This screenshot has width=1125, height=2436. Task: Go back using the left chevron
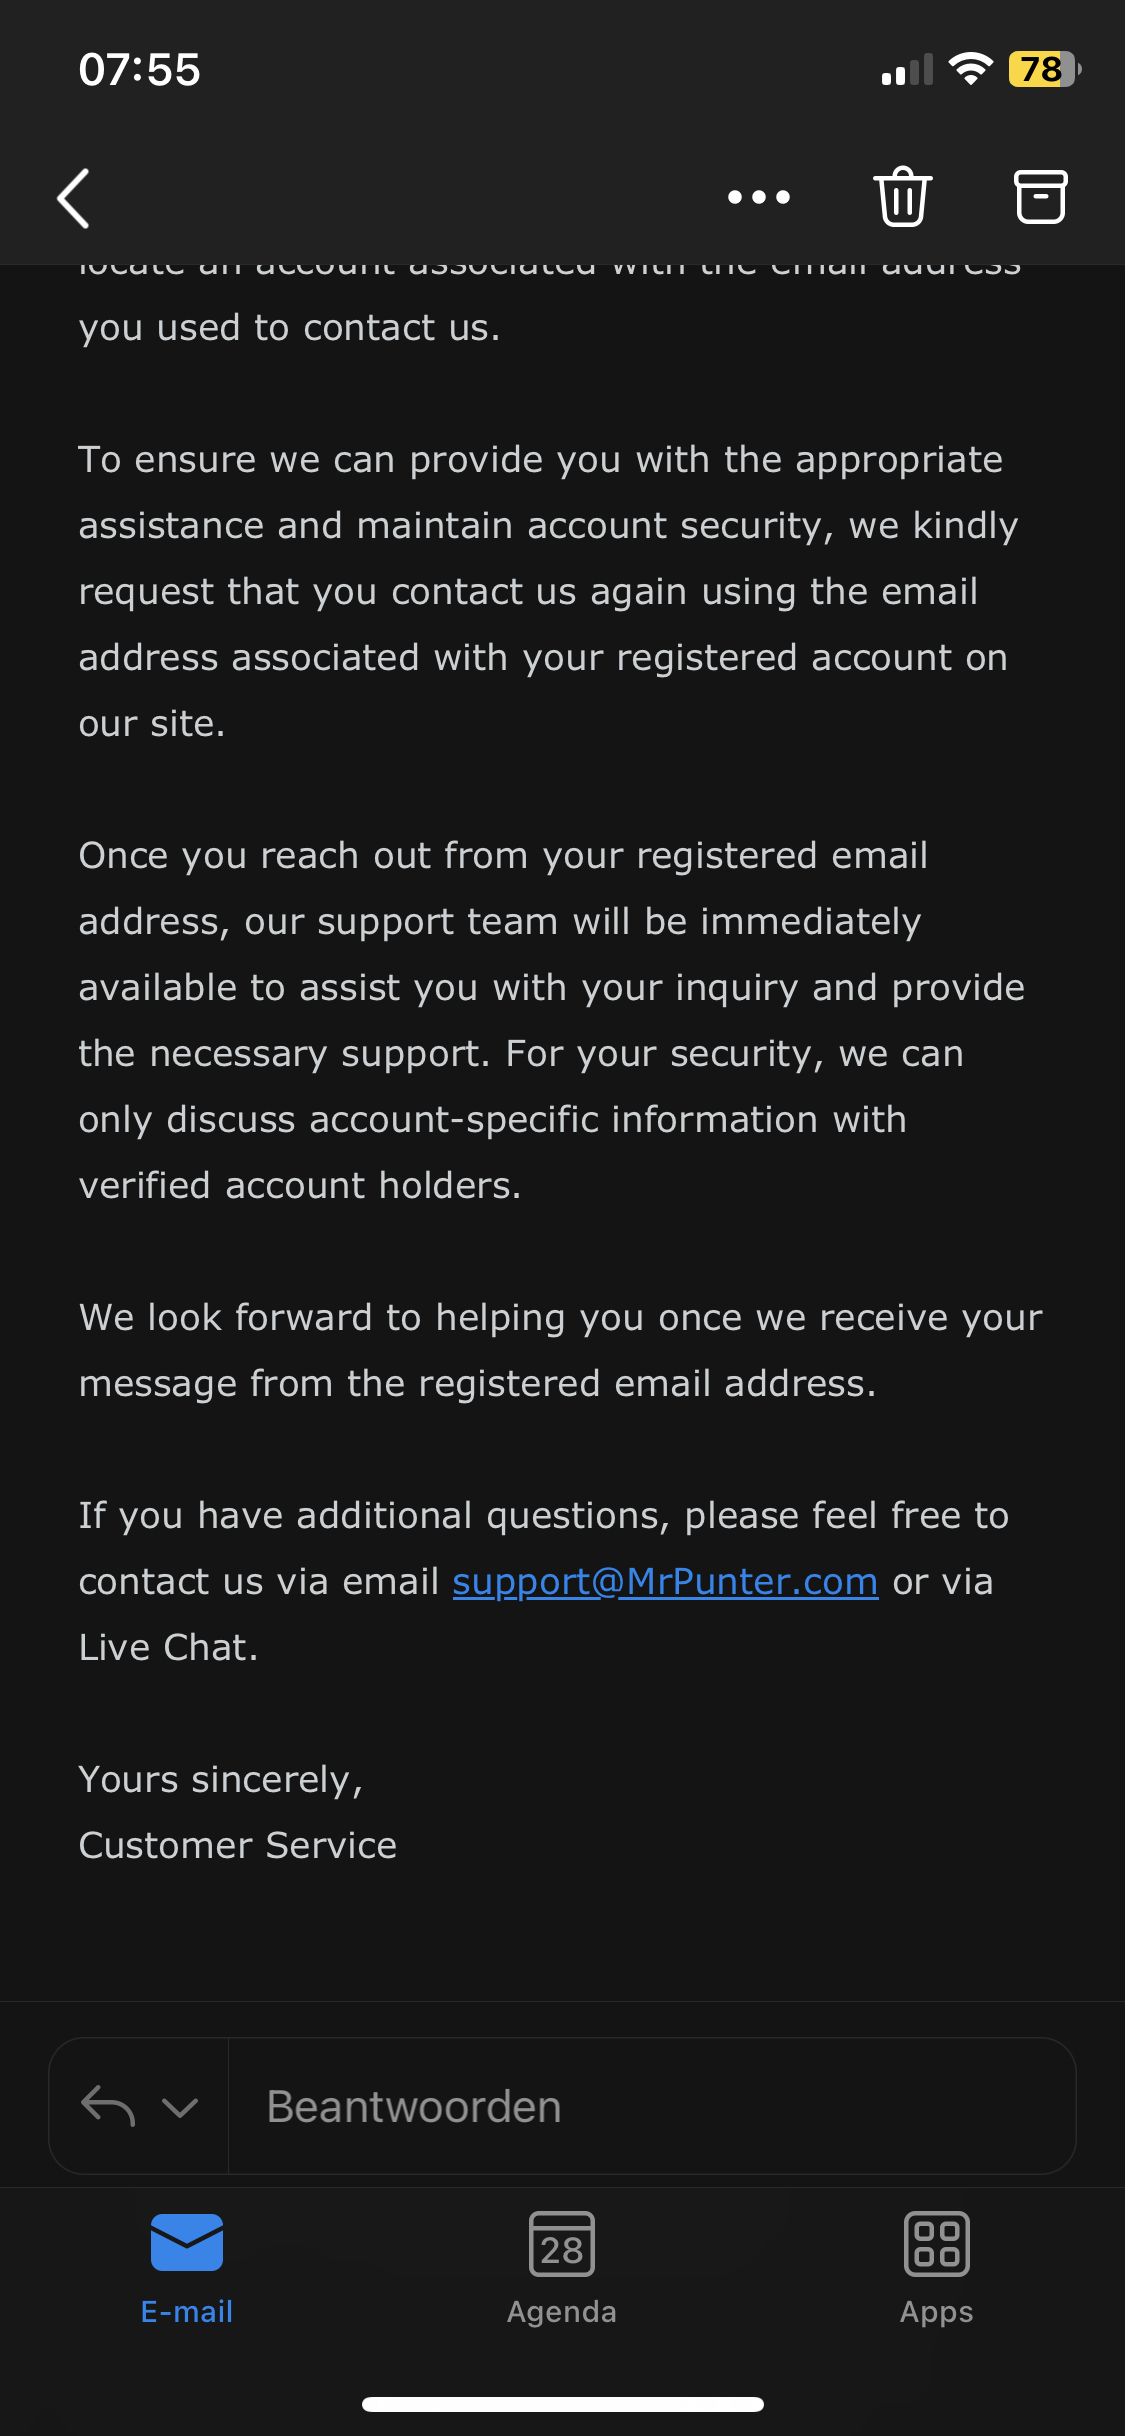(74, 198)
